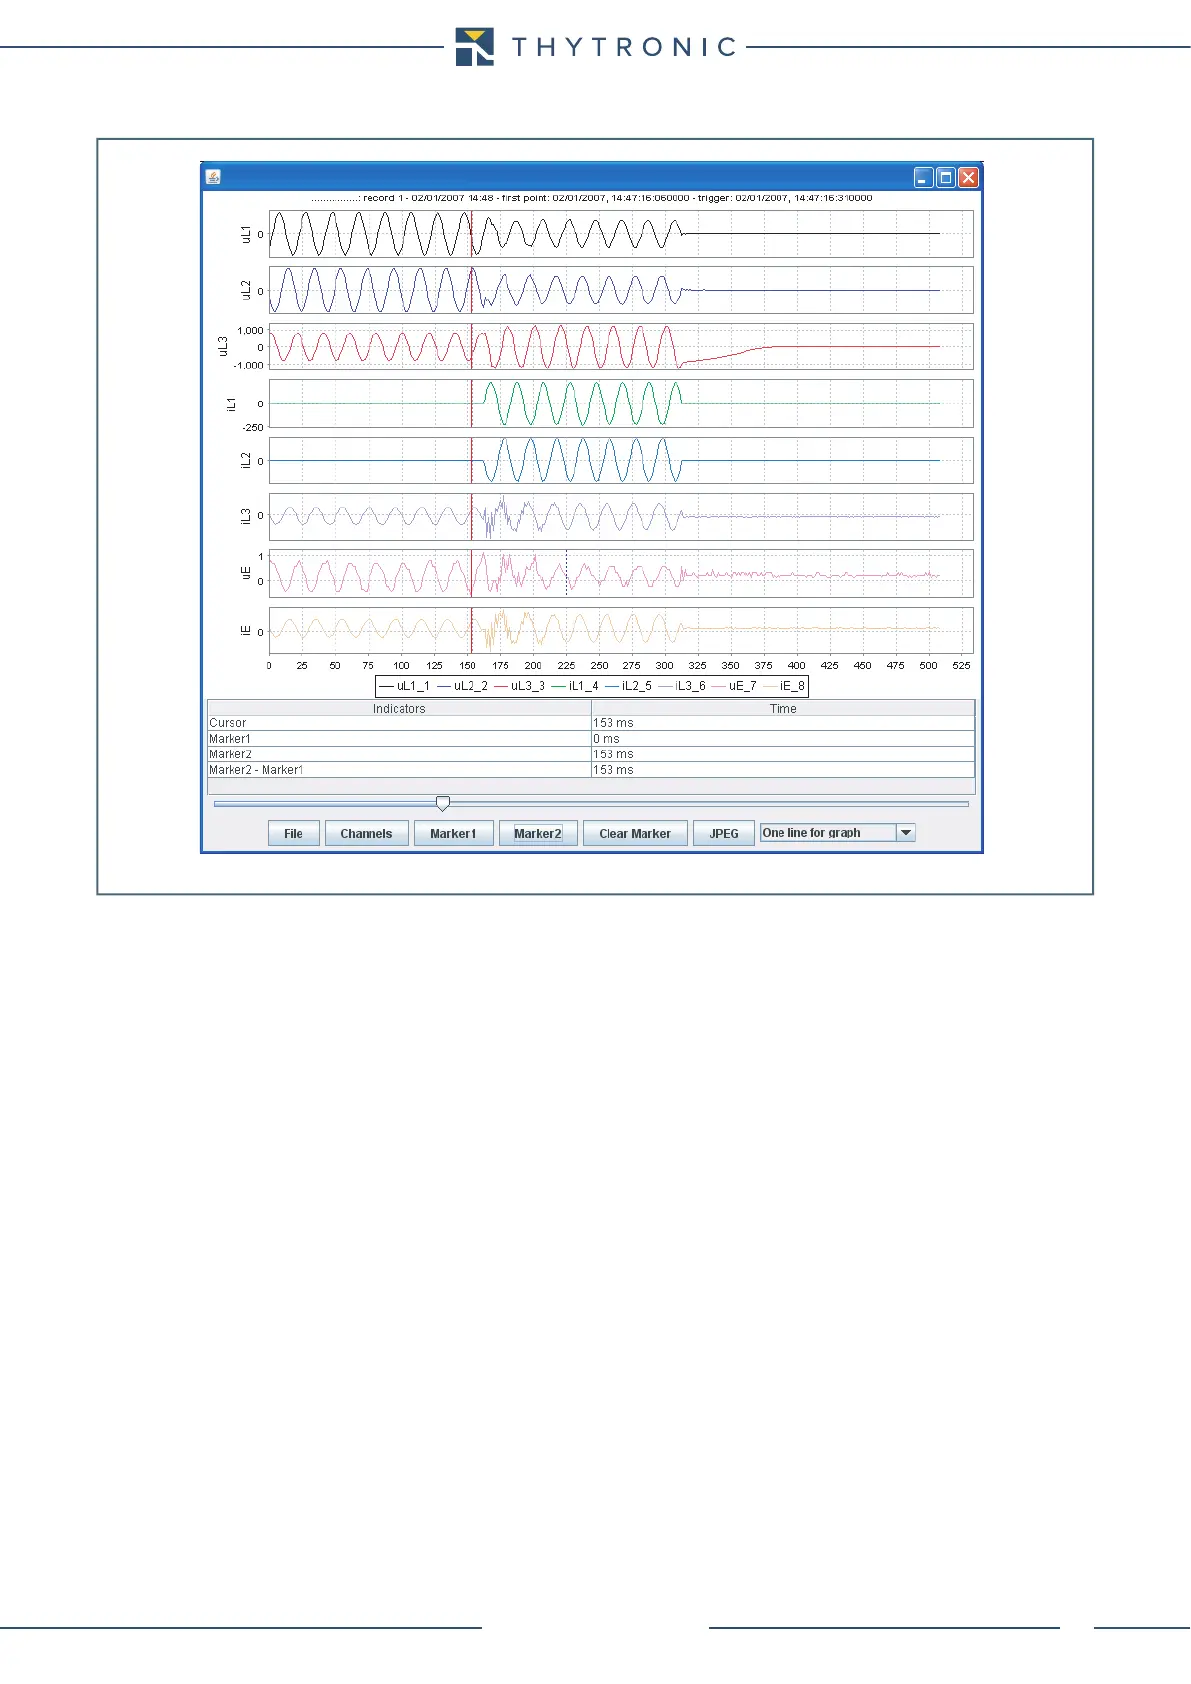Click the dotted marker in uE graph
1191x1684 pixels.
[566, 573]
